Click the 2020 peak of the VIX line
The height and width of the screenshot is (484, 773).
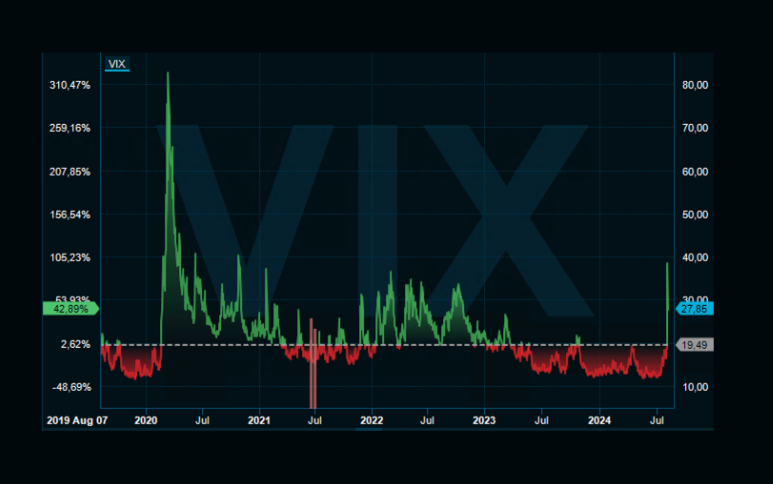point(167,74)
